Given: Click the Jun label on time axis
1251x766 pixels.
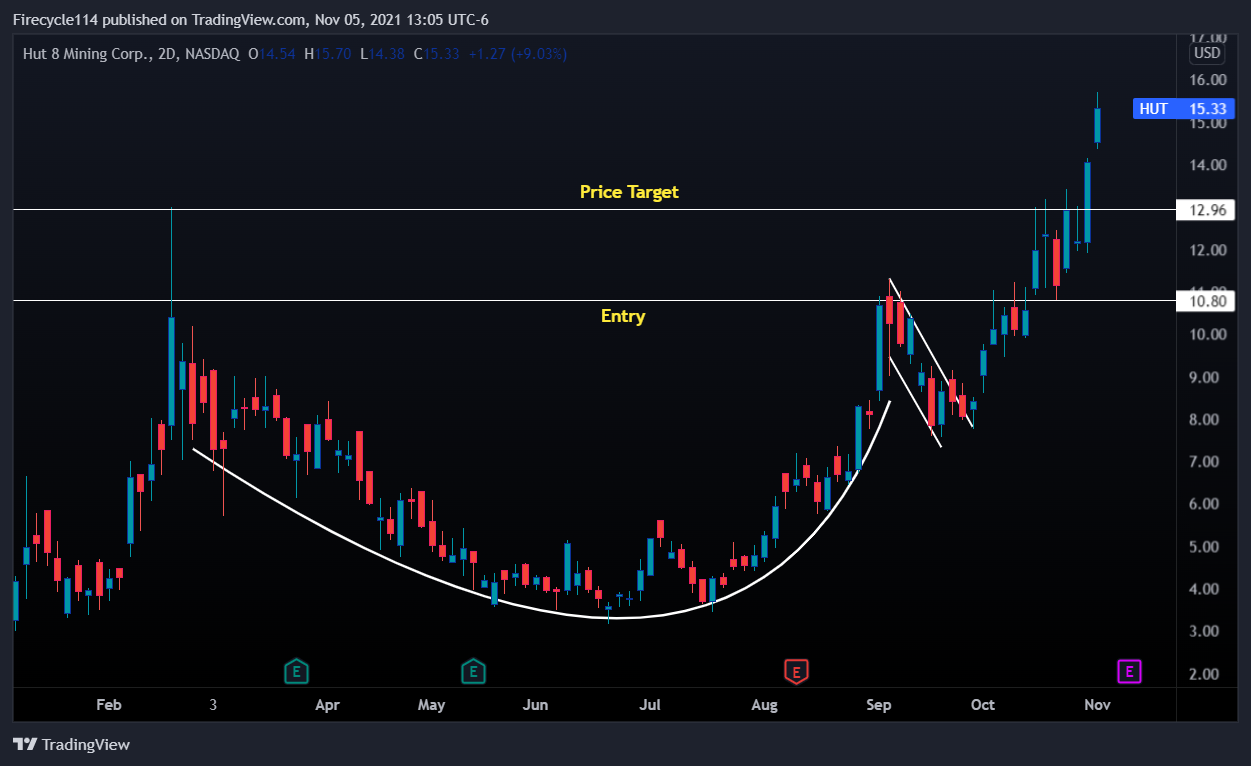Looking at the screenshot, I should 536,705.
